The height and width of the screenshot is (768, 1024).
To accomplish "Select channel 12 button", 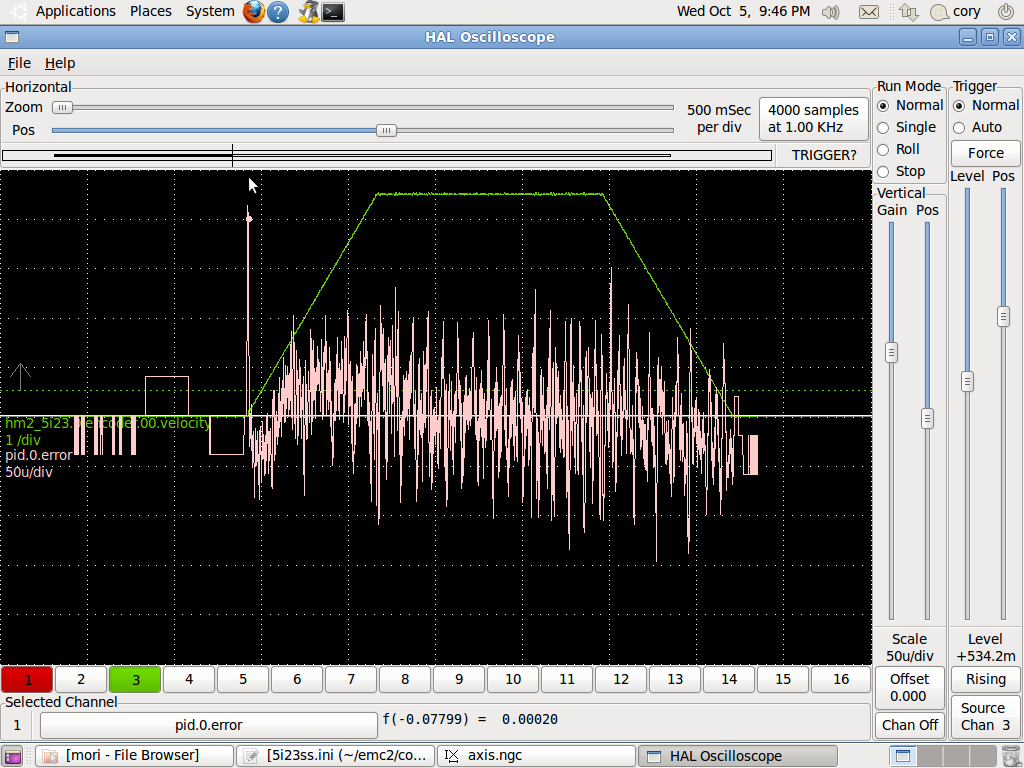I will point(621,680).
